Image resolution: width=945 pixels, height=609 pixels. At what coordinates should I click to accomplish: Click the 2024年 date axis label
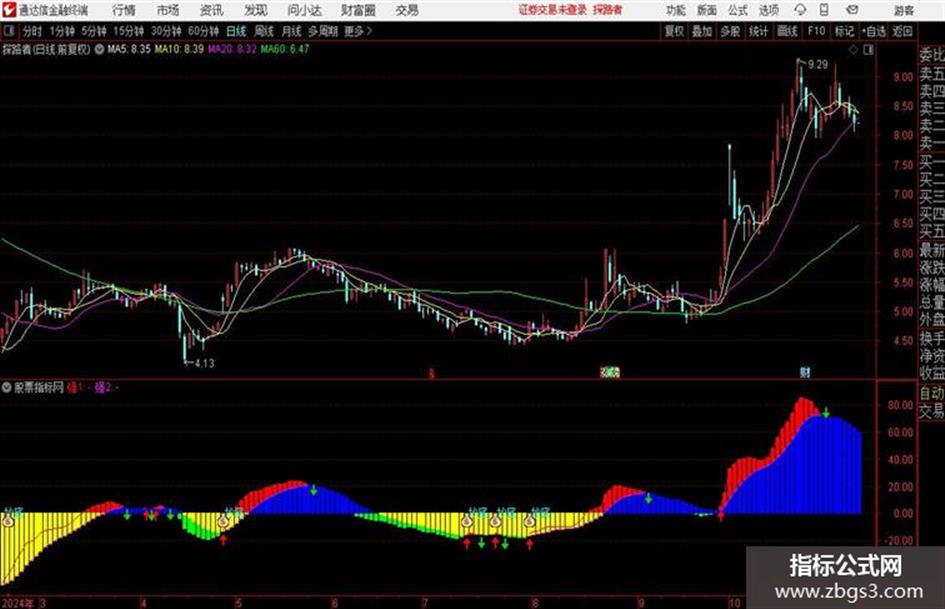(17, 603)
